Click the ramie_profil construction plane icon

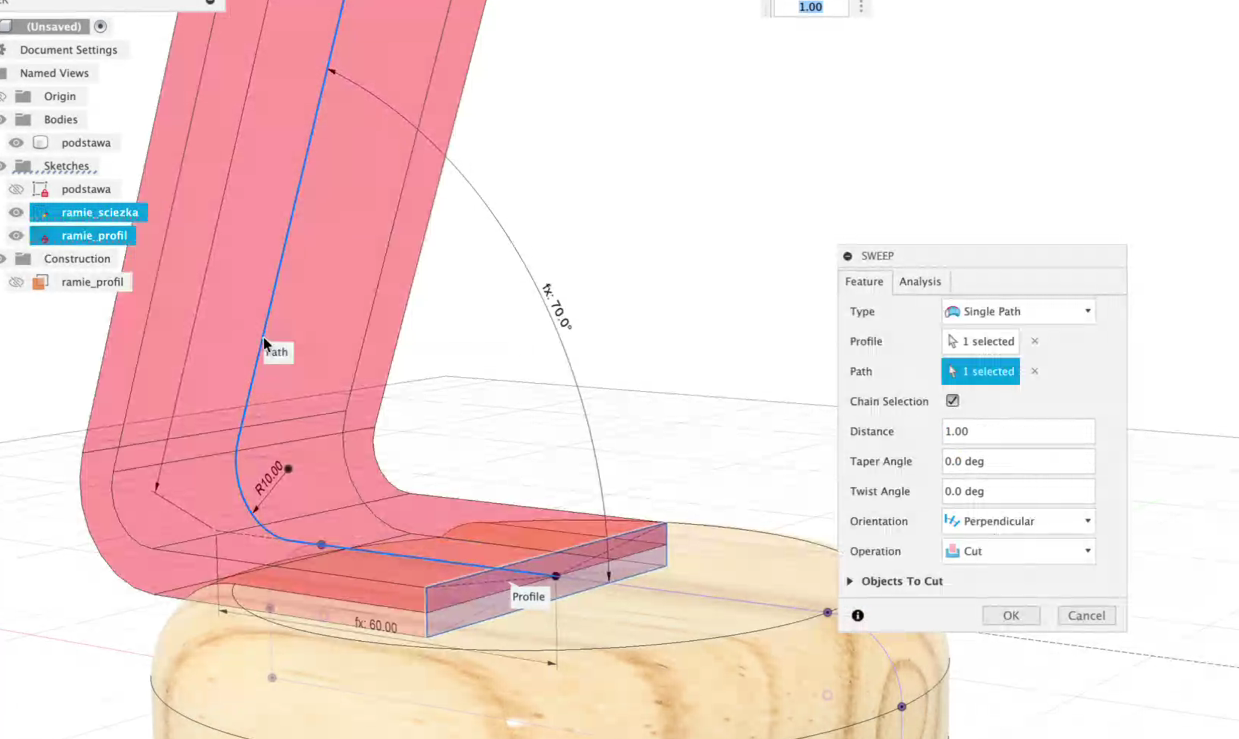(x=41, y=282)
